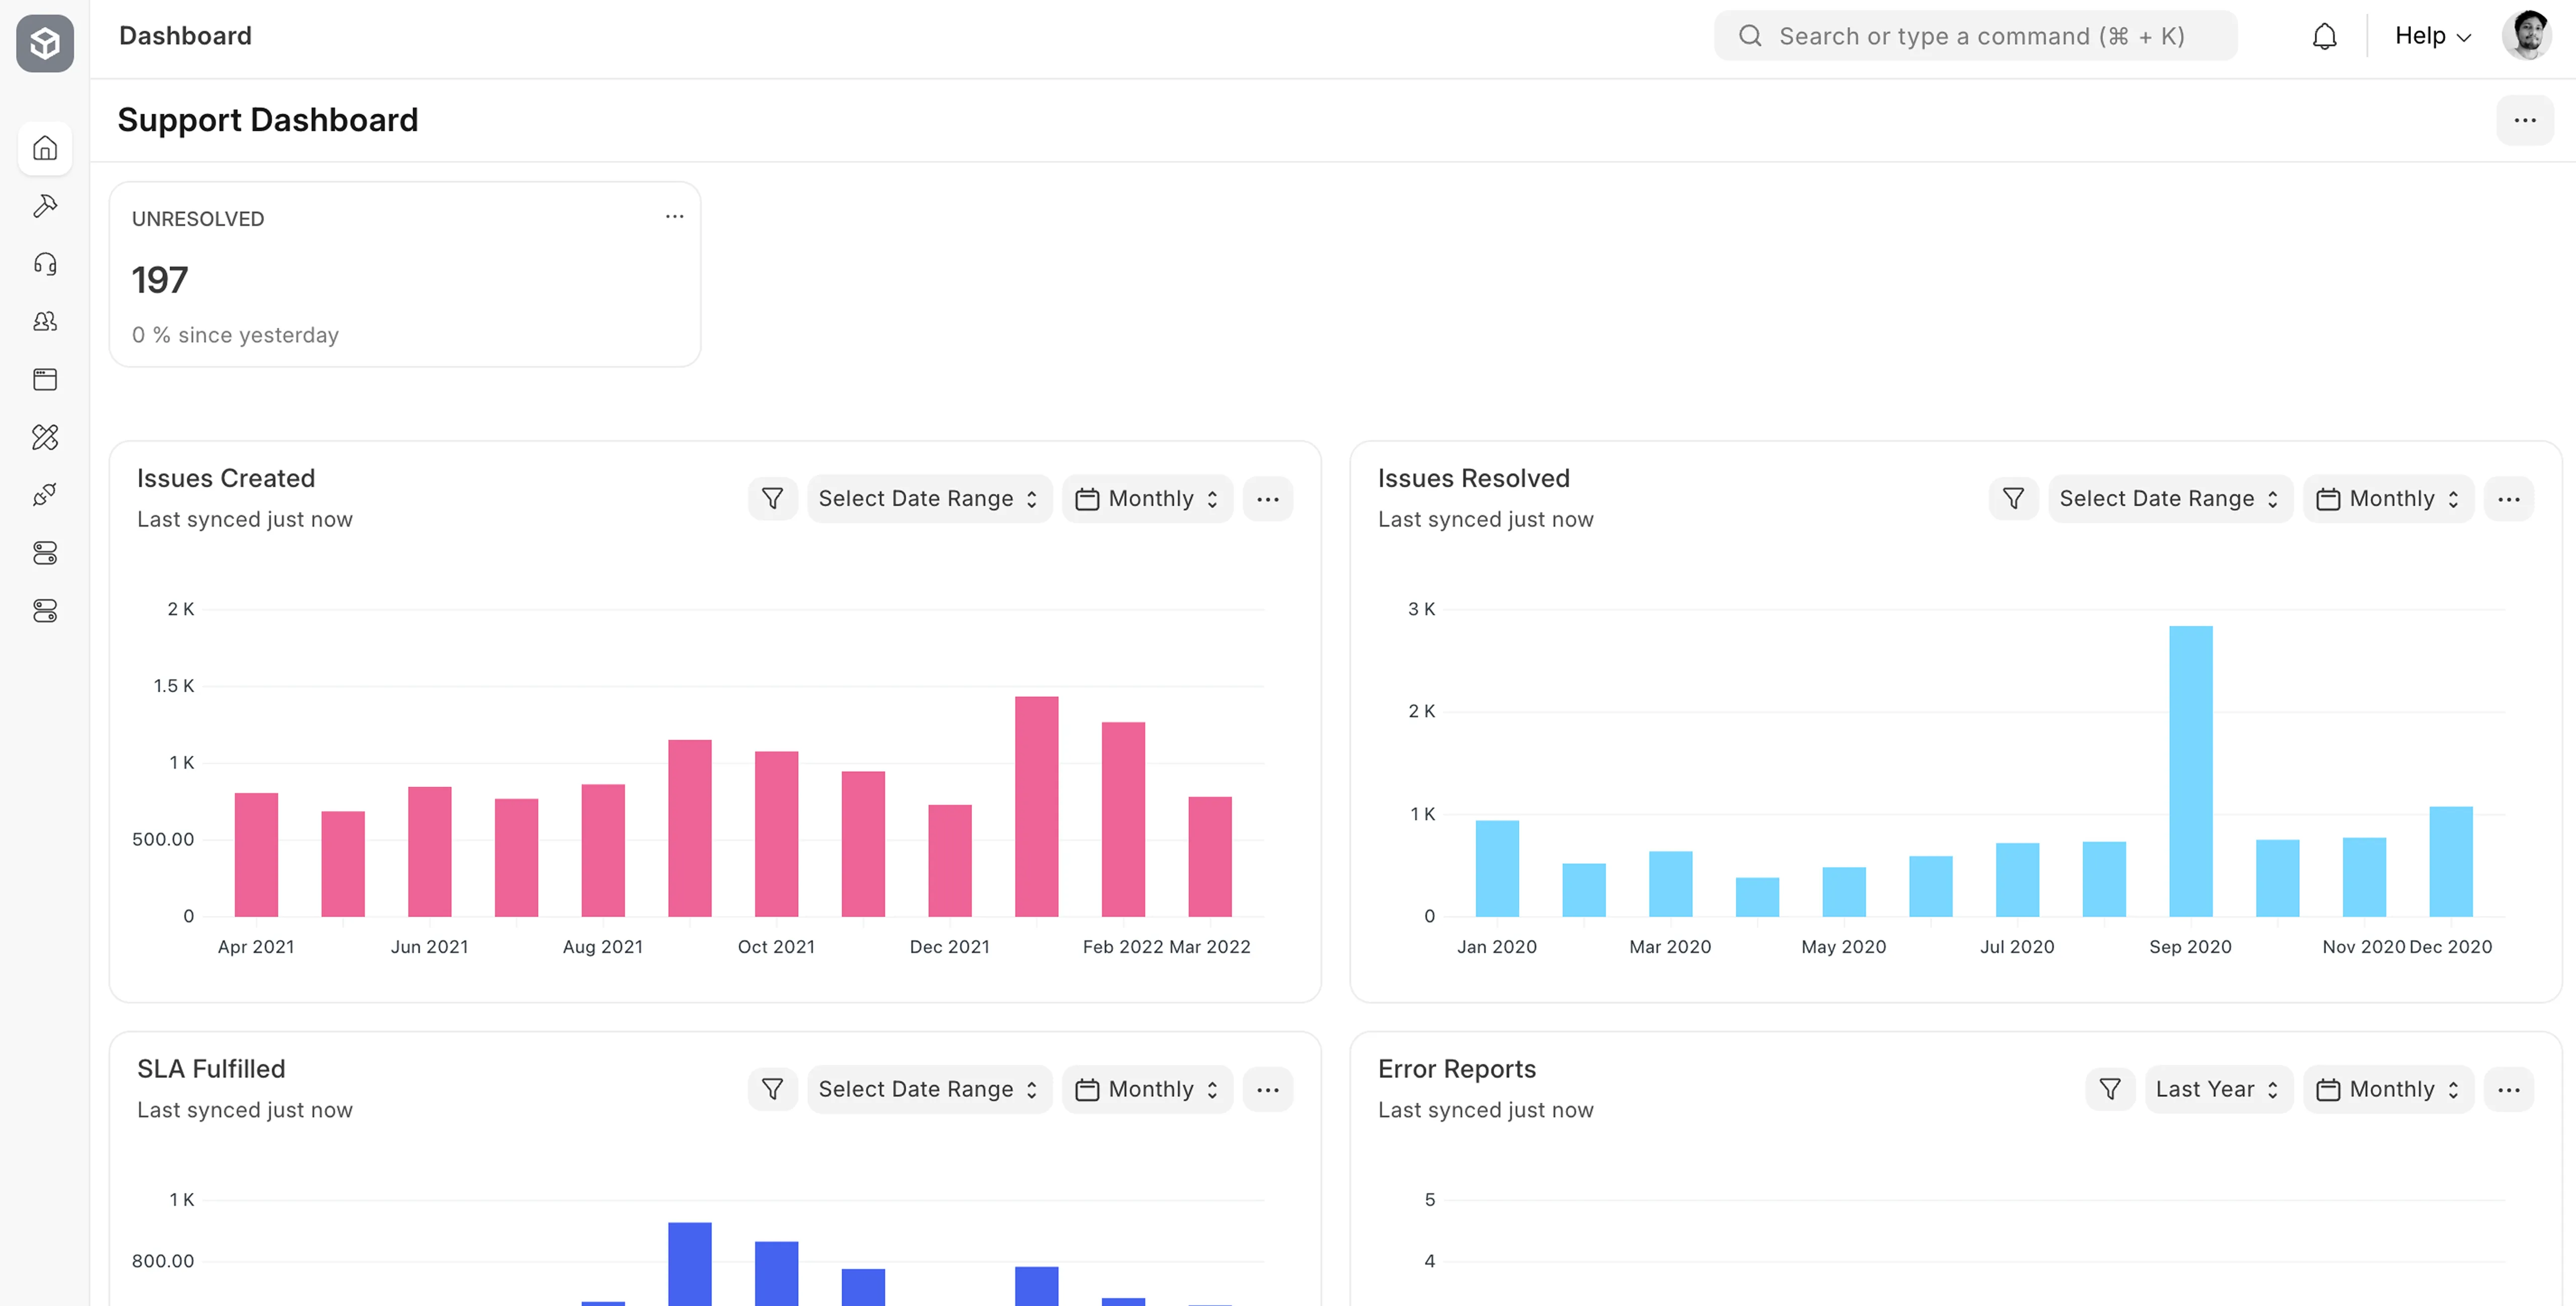Click the Support Dashboard options button
This screenshot has width=2576, height=1306.
click(2525, 120)
